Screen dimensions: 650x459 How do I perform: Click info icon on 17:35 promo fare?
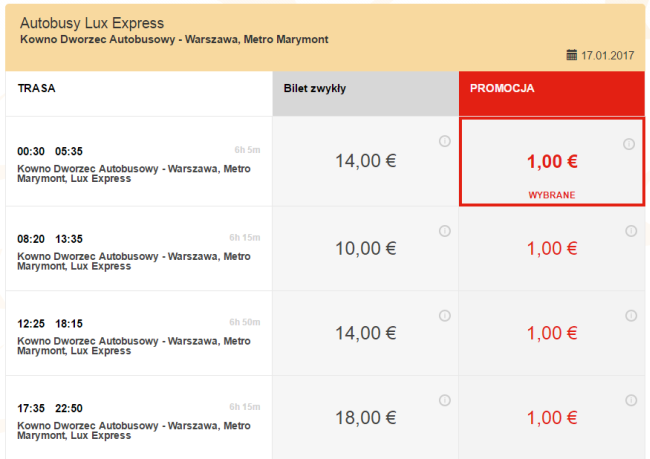[x=631, y=400]
